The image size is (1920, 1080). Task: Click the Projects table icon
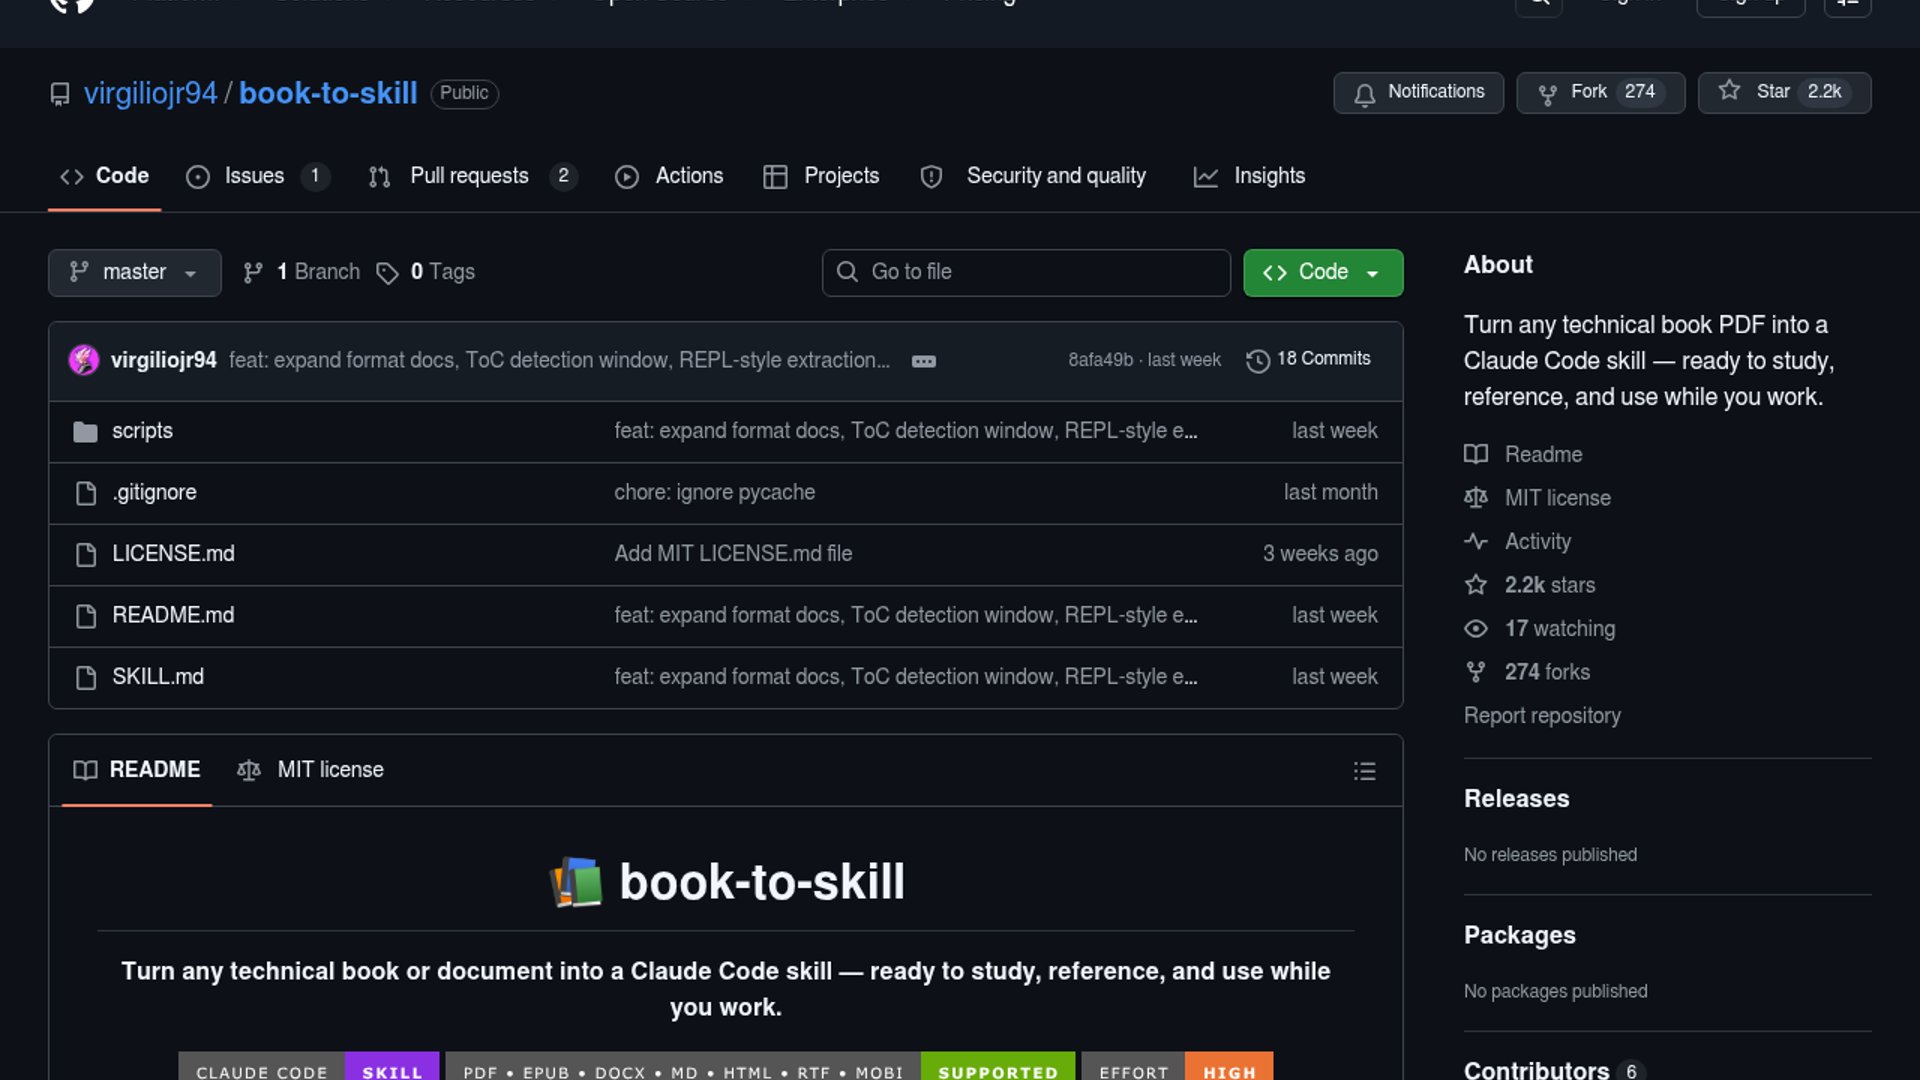[775, 177]
